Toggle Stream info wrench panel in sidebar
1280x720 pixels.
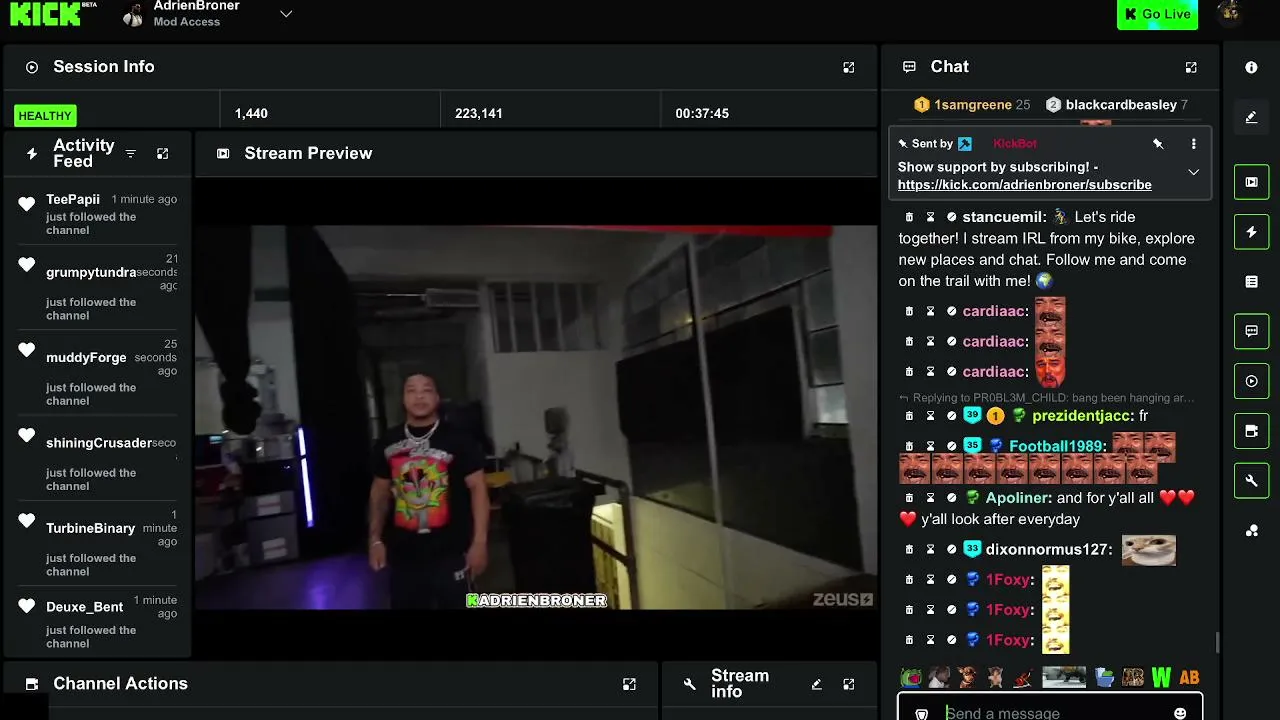(1251, 481)
